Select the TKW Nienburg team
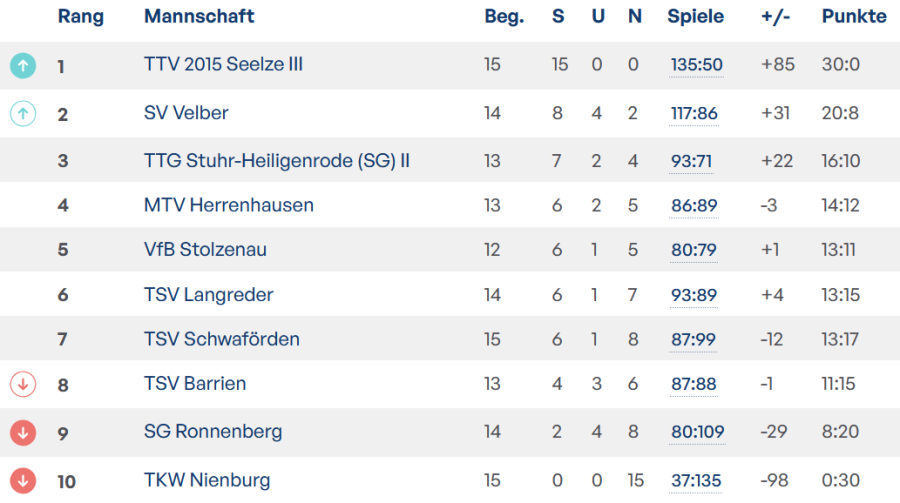The width and height of the screenshot is (900, 503). (x=207, y=481)
